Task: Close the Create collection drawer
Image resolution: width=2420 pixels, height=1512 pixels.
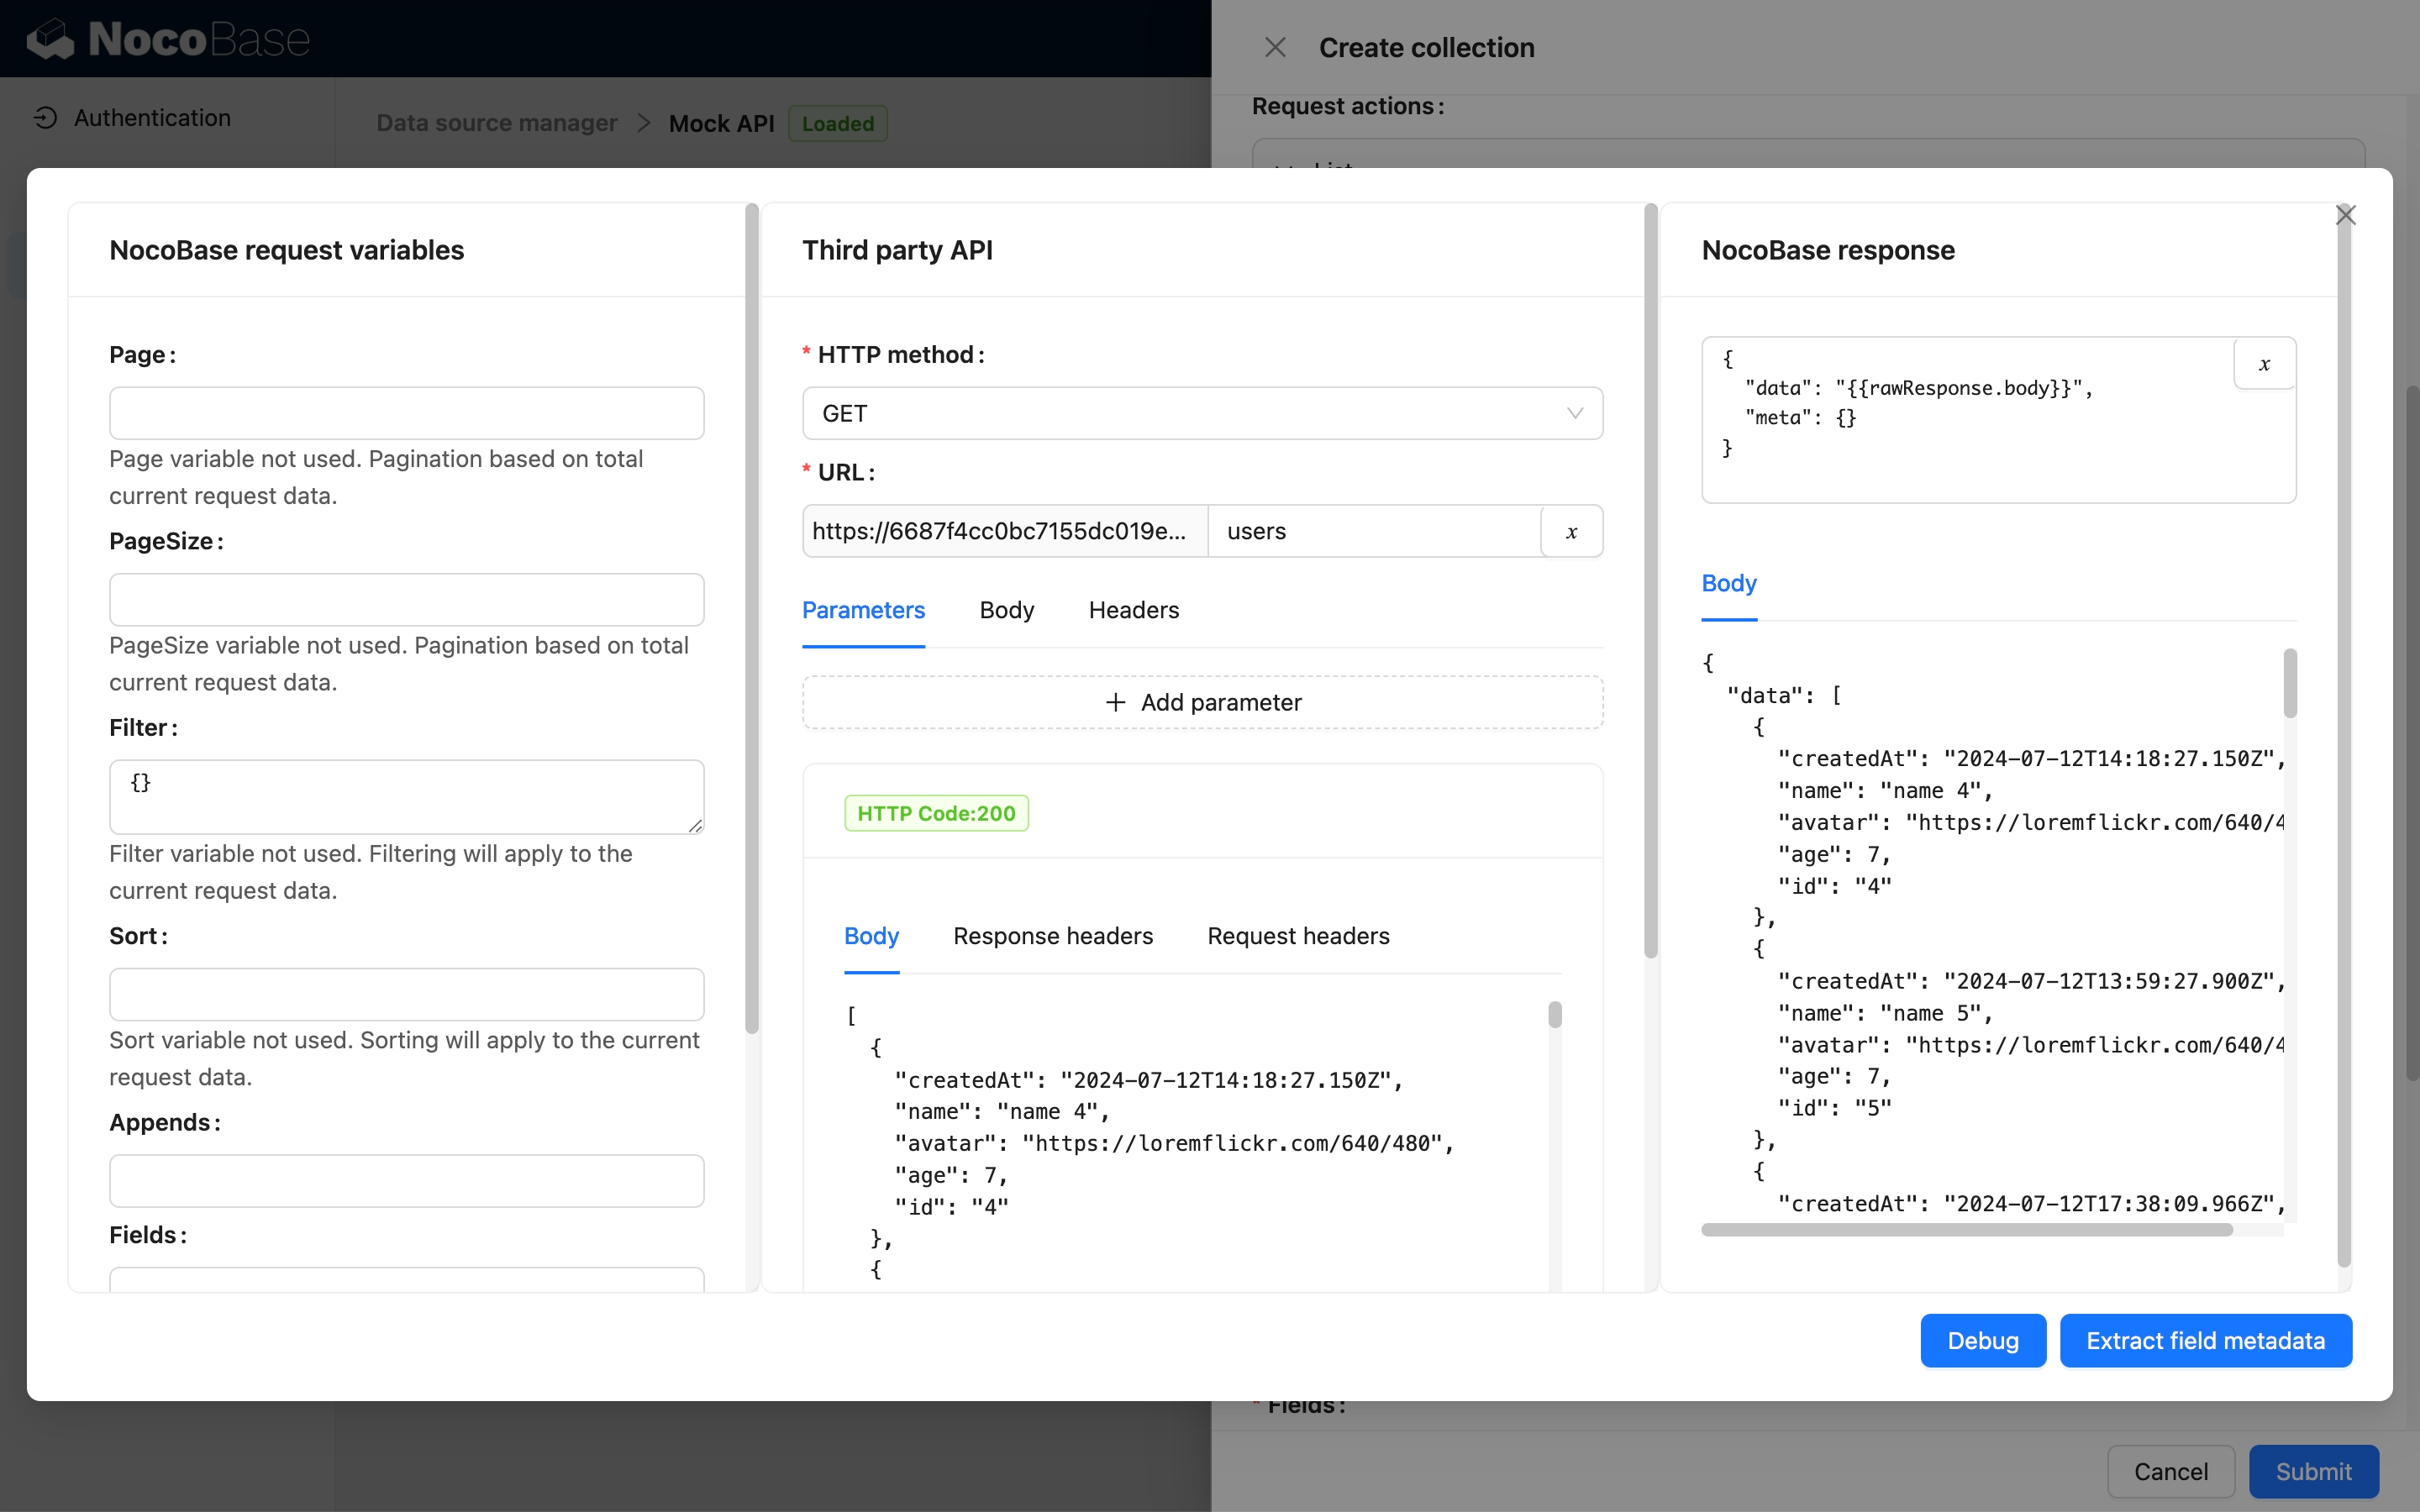Action: tap(1275, 47)
